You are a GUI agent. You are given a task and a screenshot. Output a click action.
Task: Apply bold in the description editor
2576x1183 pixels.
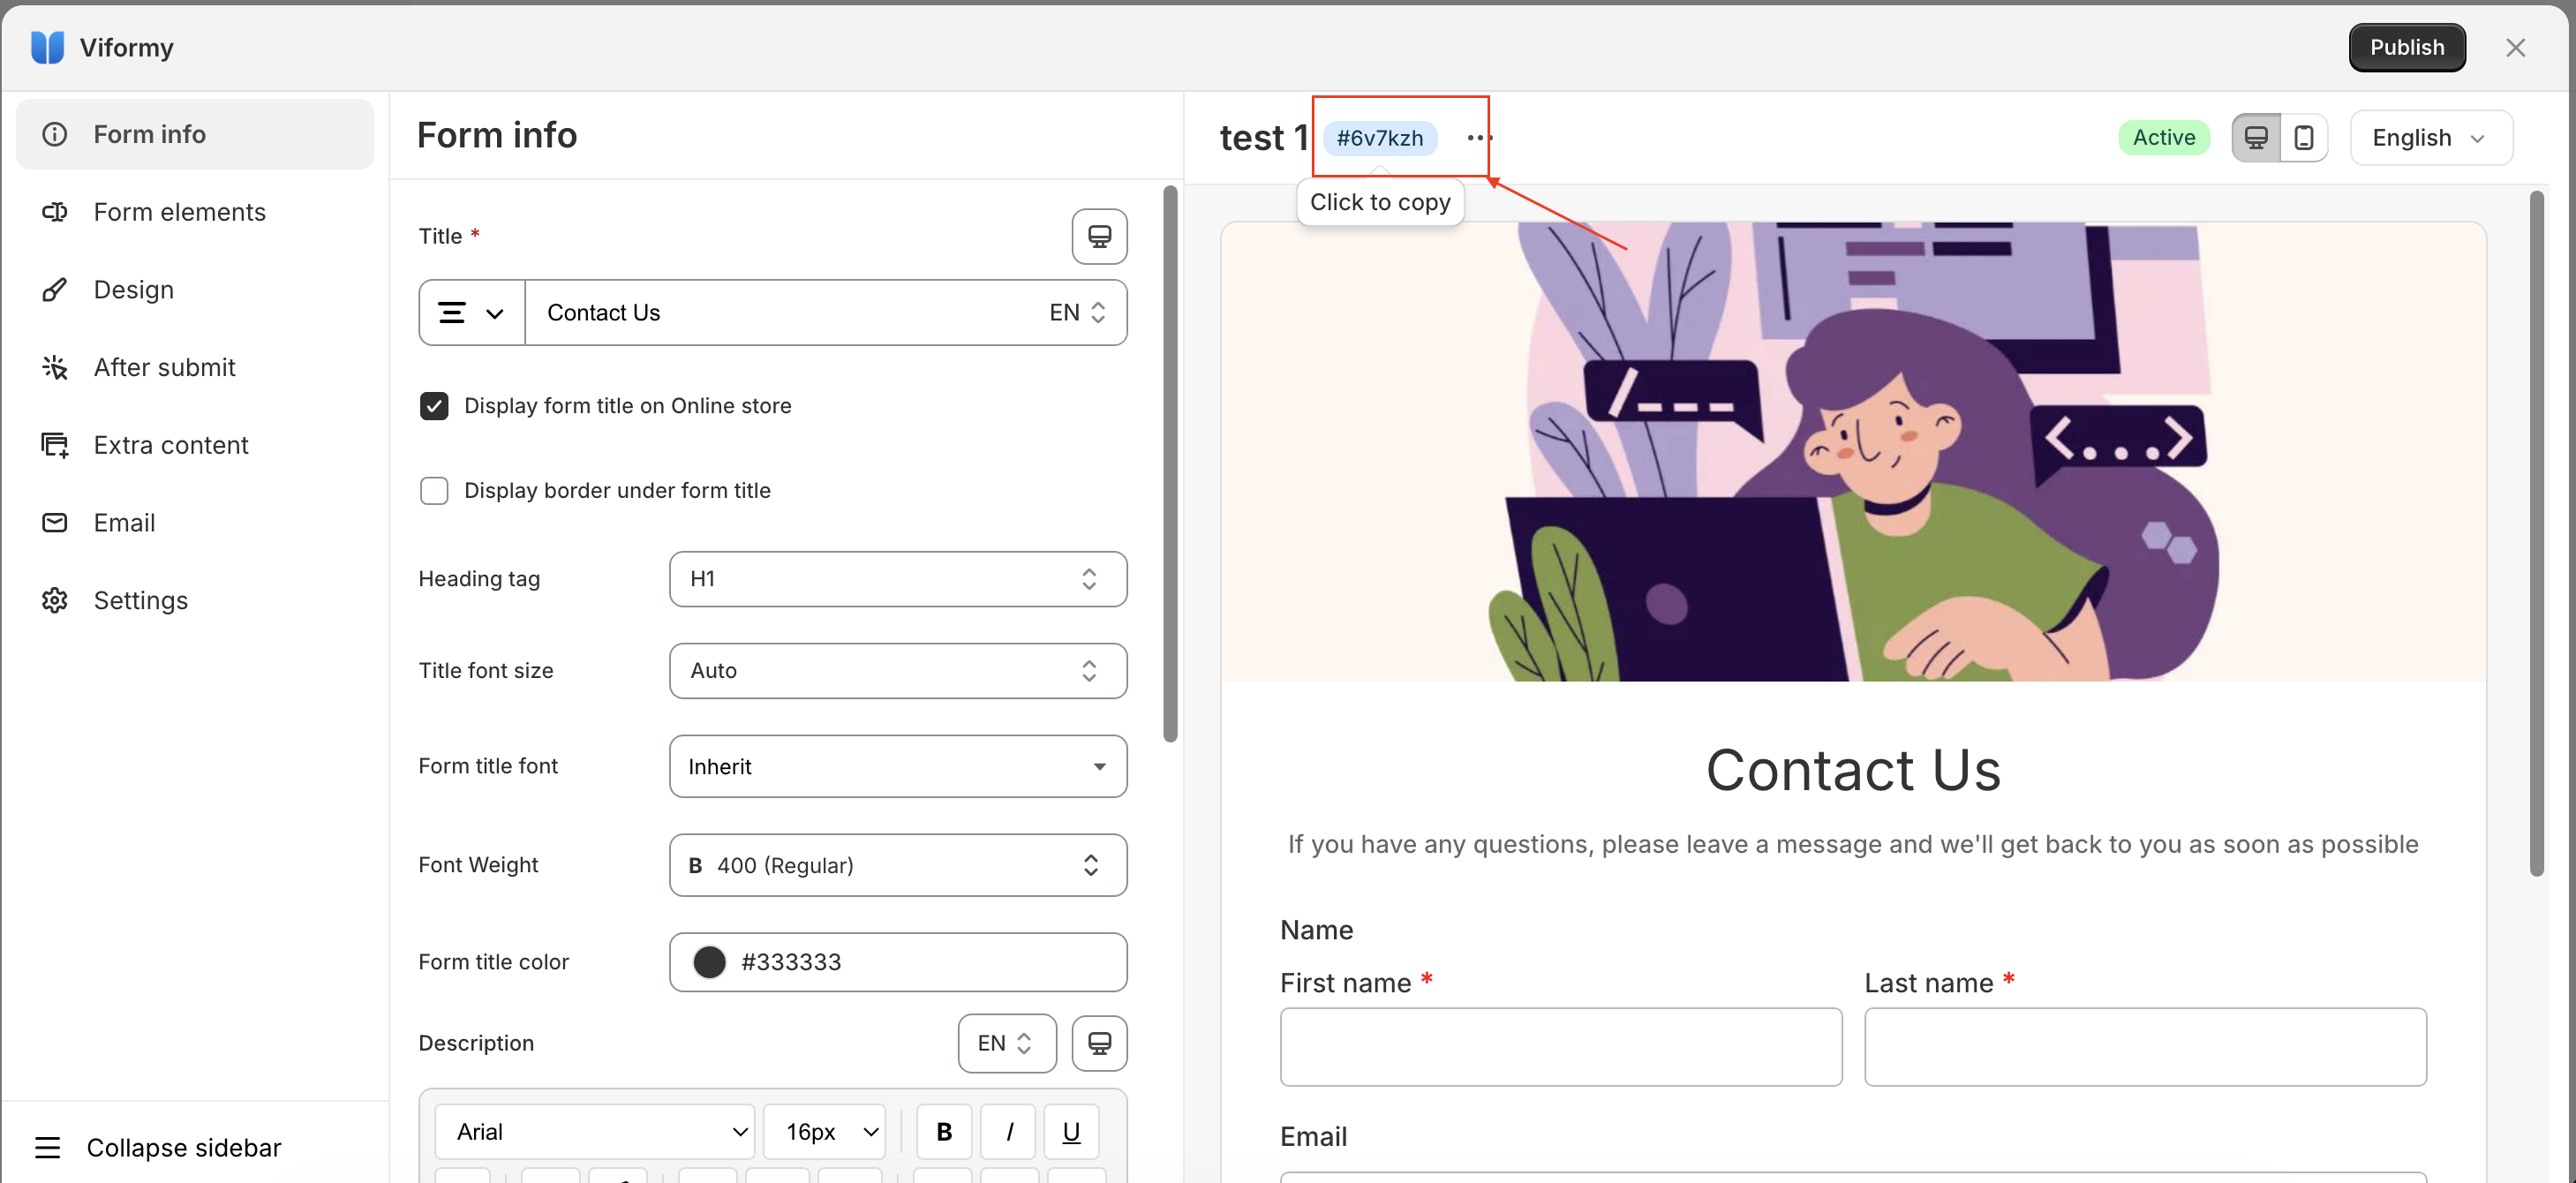943,1131
